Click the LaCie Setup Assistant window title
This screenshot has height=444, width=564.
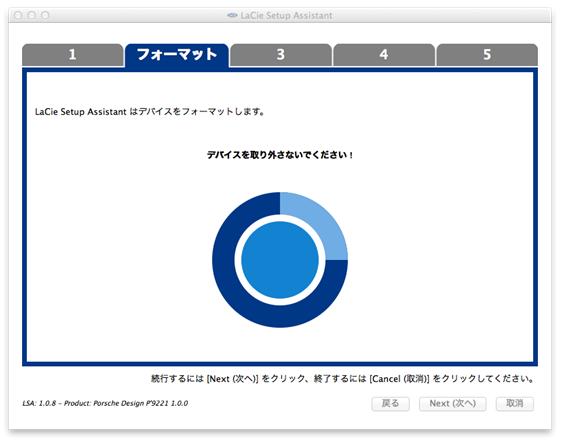tap(286, 15)
